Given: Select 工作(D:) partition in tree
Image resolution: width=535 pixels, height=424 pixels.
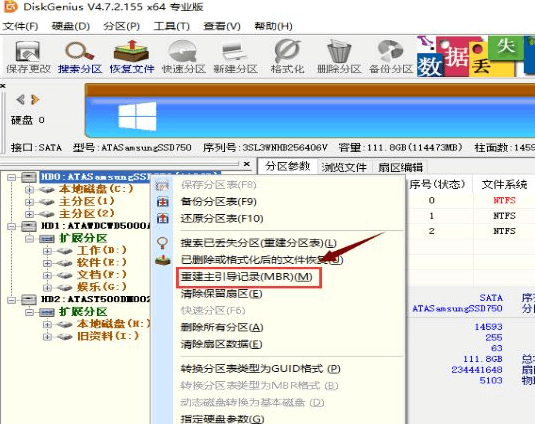Looking at the screenshot, I should coord(102,251).
